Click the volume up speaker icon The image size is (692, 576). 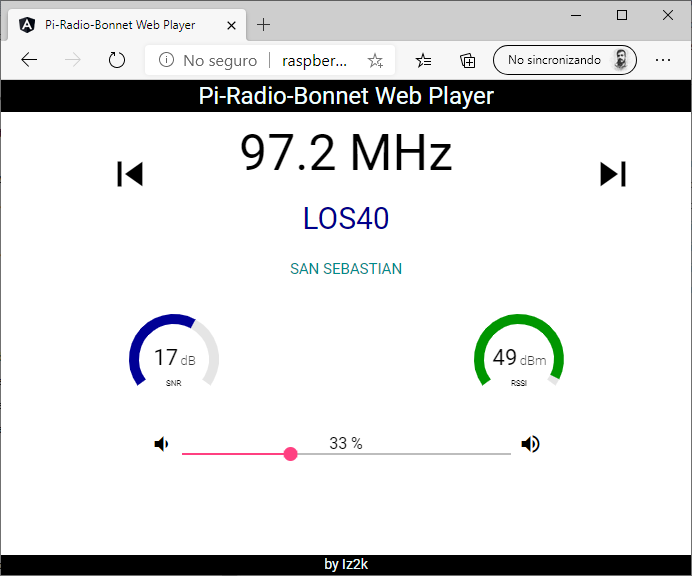point(530,444)
